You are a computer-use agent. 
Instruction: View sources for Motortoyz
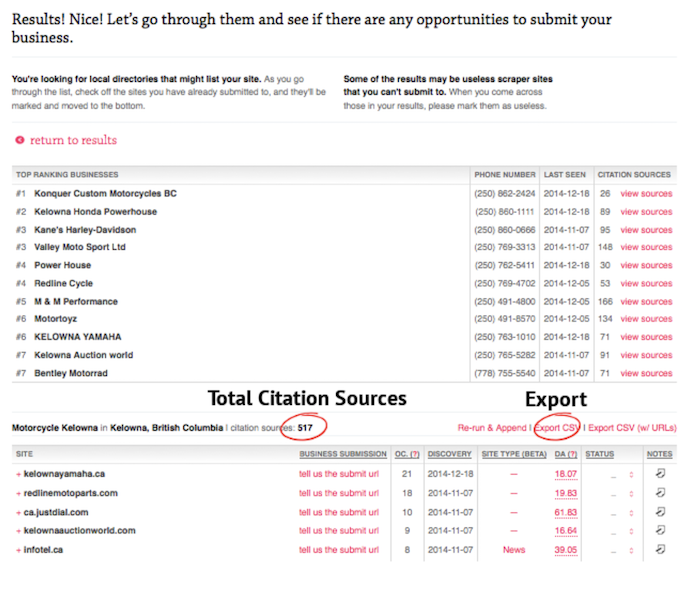coord(646,319)
